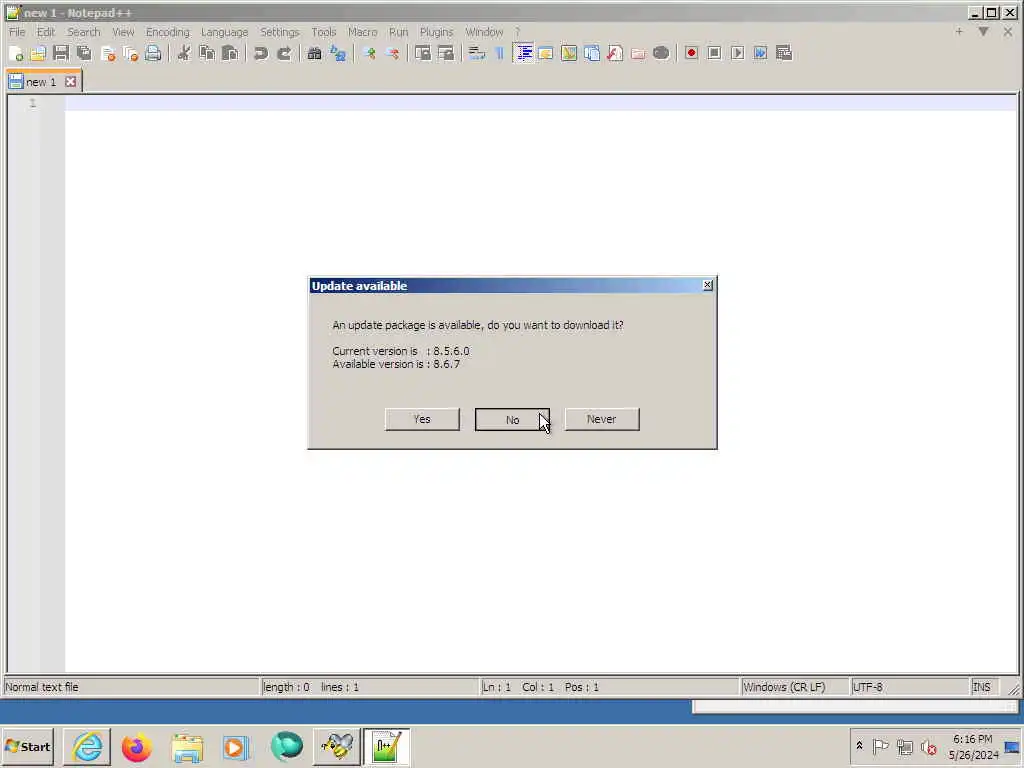Viewport: 1024px width, 768px height.
Task: Click the Zoom In toolbar icon
Action: 369,54
